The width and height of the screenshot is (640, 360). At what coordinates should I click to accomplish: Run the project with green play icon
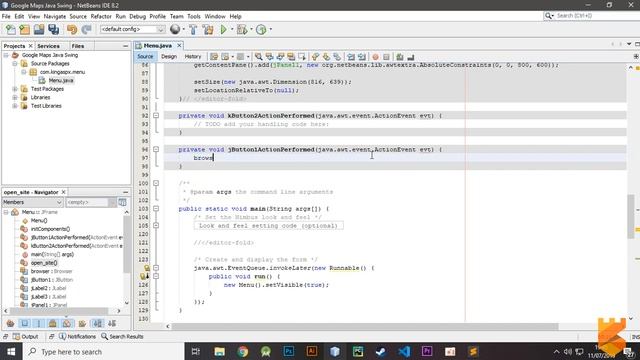(223, 29)
